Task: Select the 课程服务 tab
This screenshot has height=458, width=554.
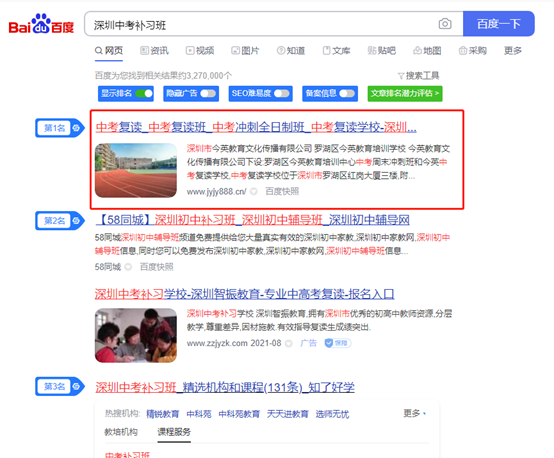Action: tap(174, 432)
